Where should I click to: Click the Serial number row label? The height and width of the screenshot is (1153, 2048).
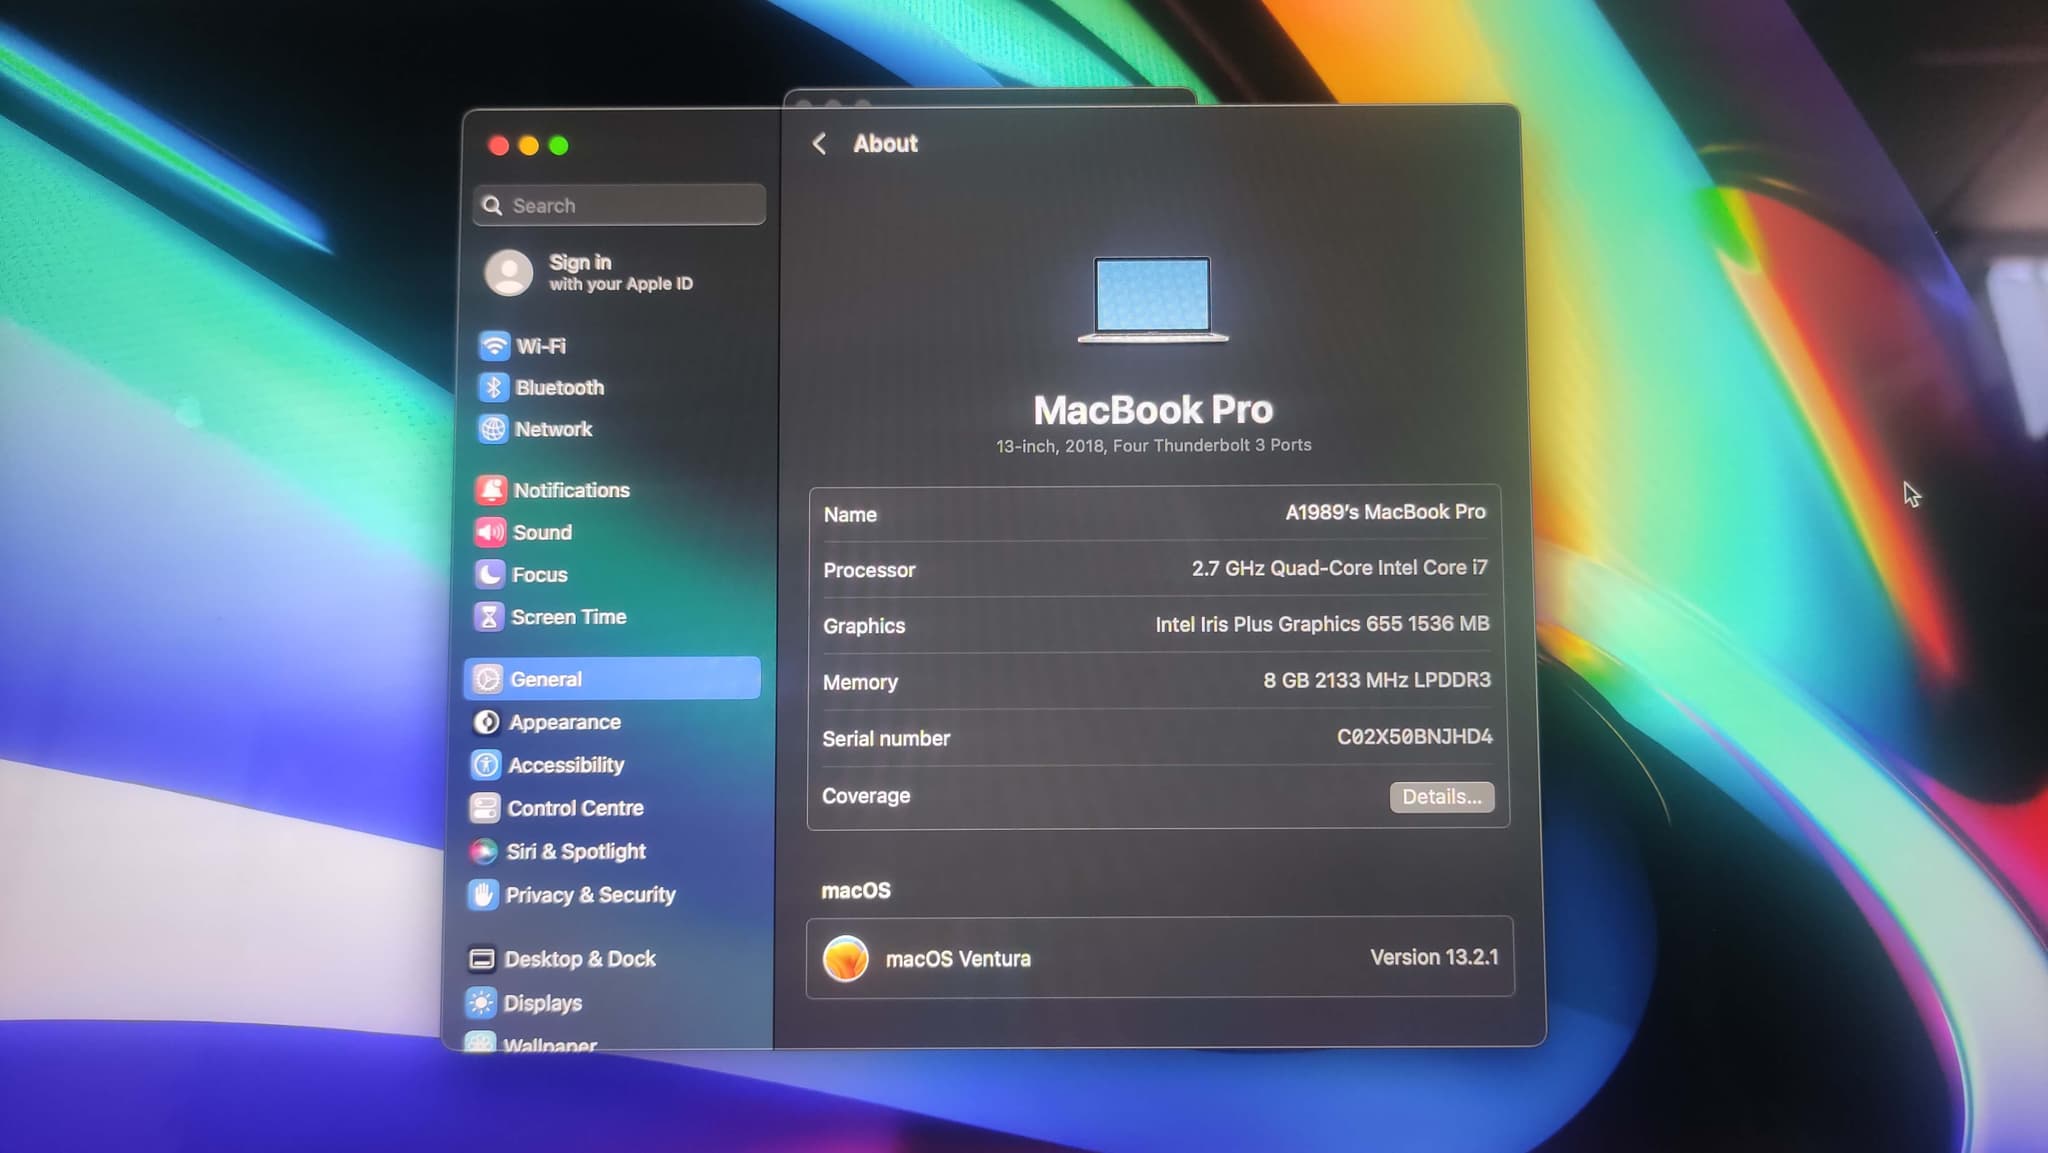886,739
